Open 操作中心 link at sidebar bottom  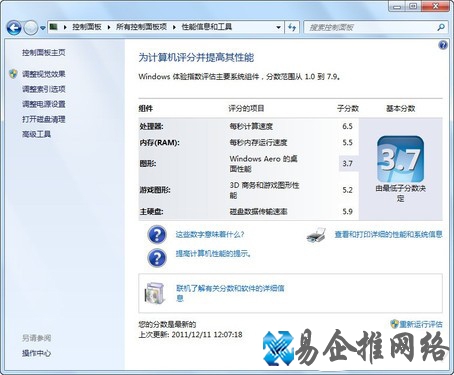pos(36,353)
